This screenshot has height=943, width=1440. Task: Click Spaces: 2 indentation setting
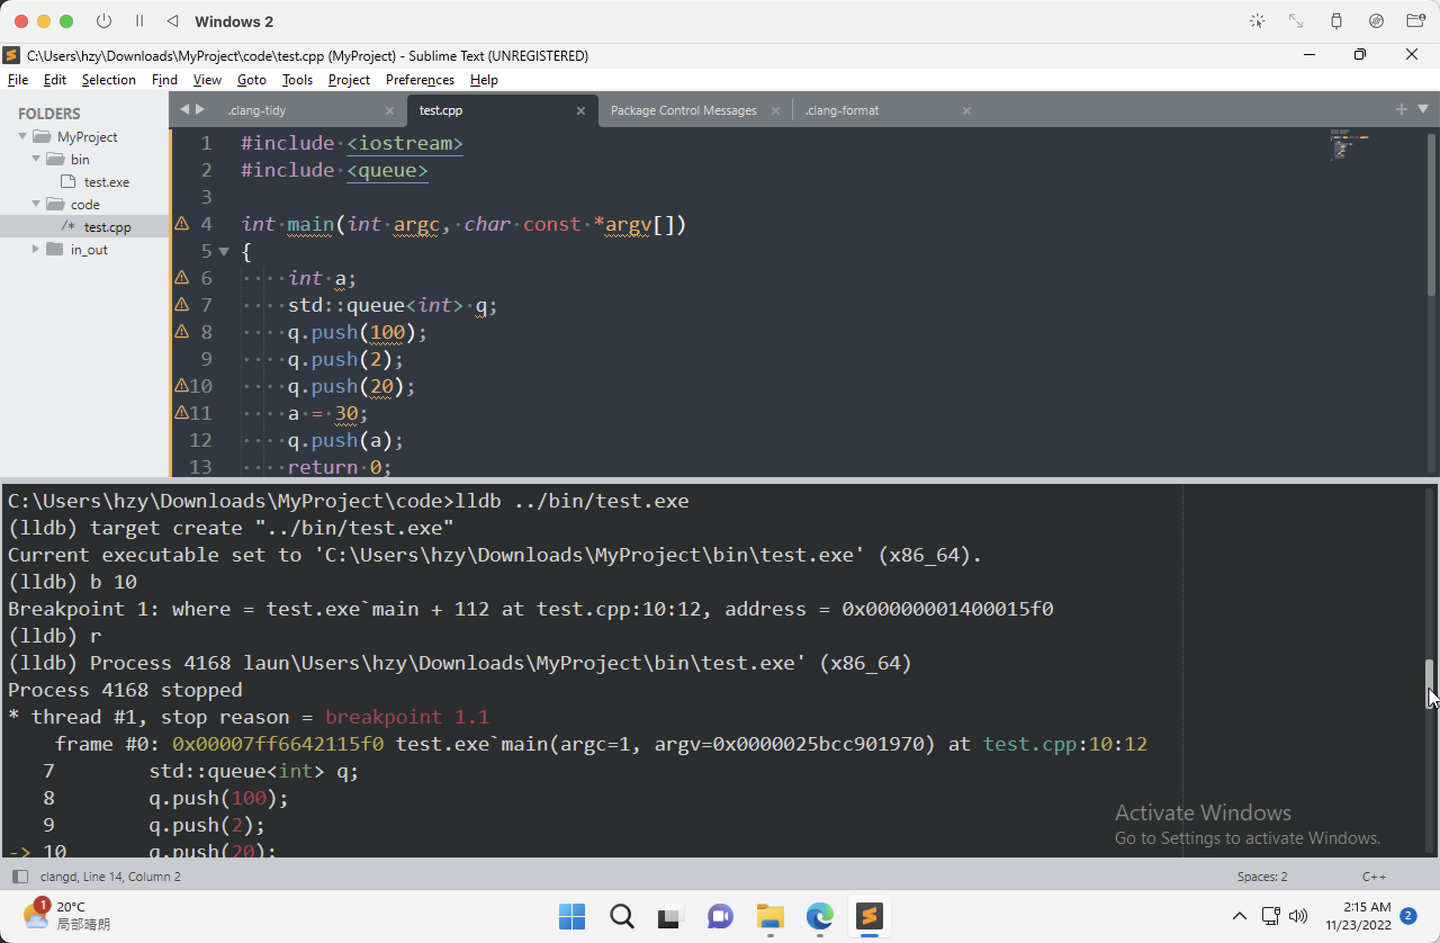pyautogui.click(x=1262, y=876)
